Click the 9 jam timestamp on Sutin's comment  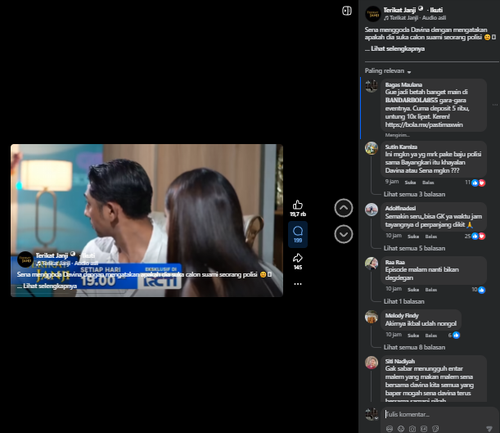tap(392, 182)
